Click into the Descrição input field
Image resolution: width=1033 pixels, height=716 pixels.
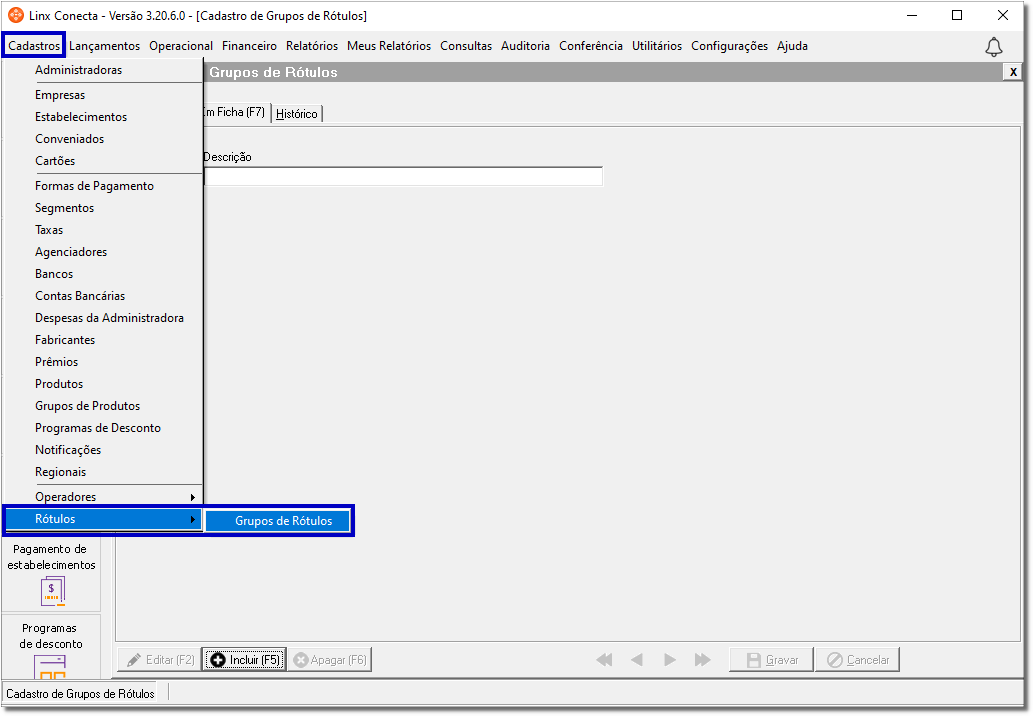click(403, 177)
